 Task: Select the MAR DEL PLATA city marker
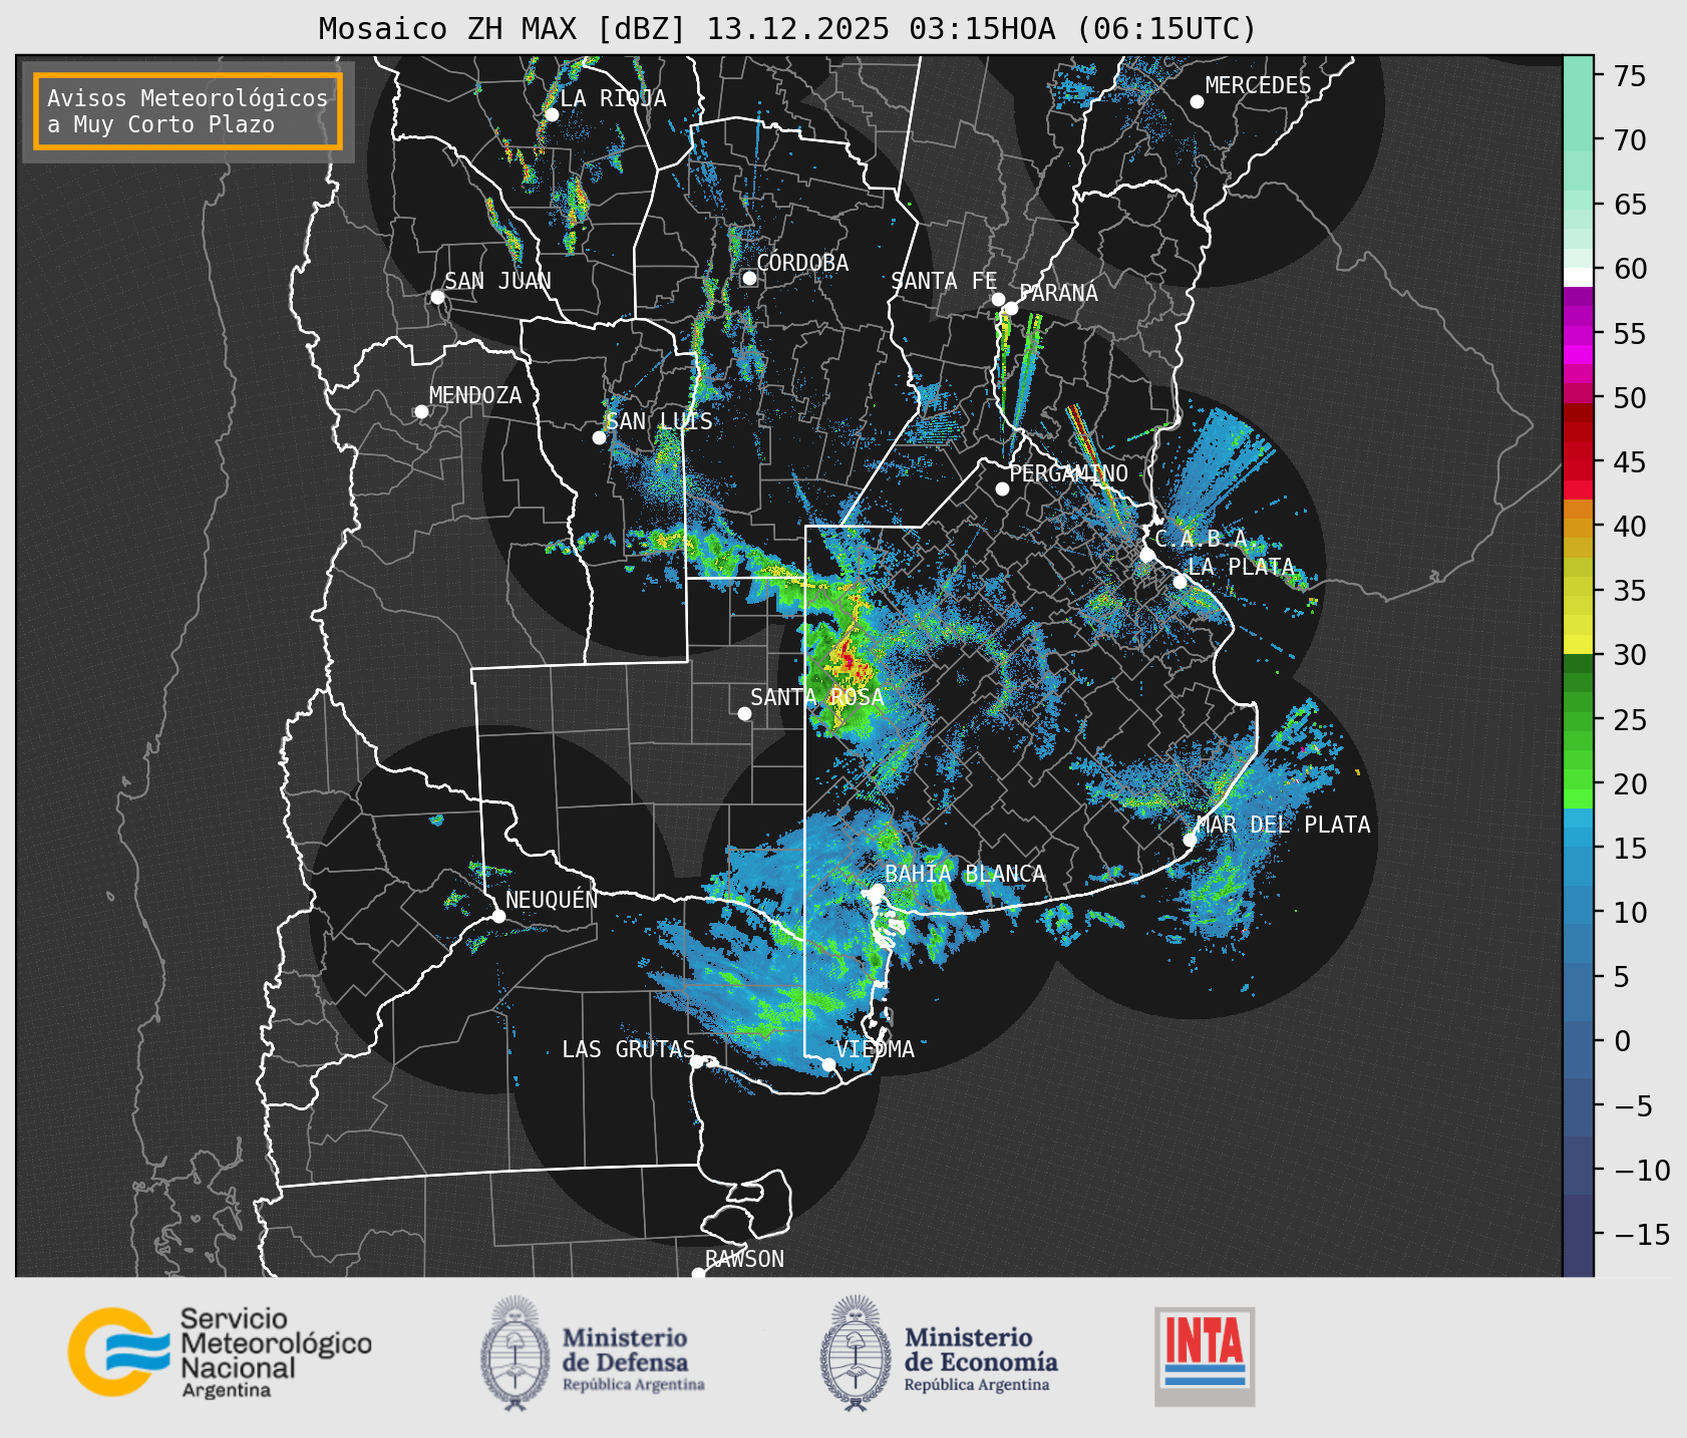click(1189, 840)
